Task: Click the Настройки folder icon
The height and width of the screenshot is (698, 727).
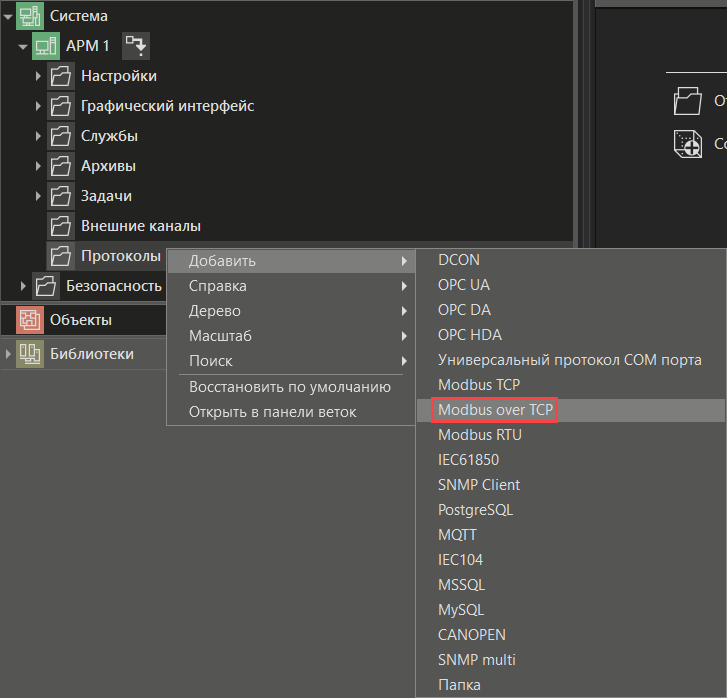Action: 61,76
